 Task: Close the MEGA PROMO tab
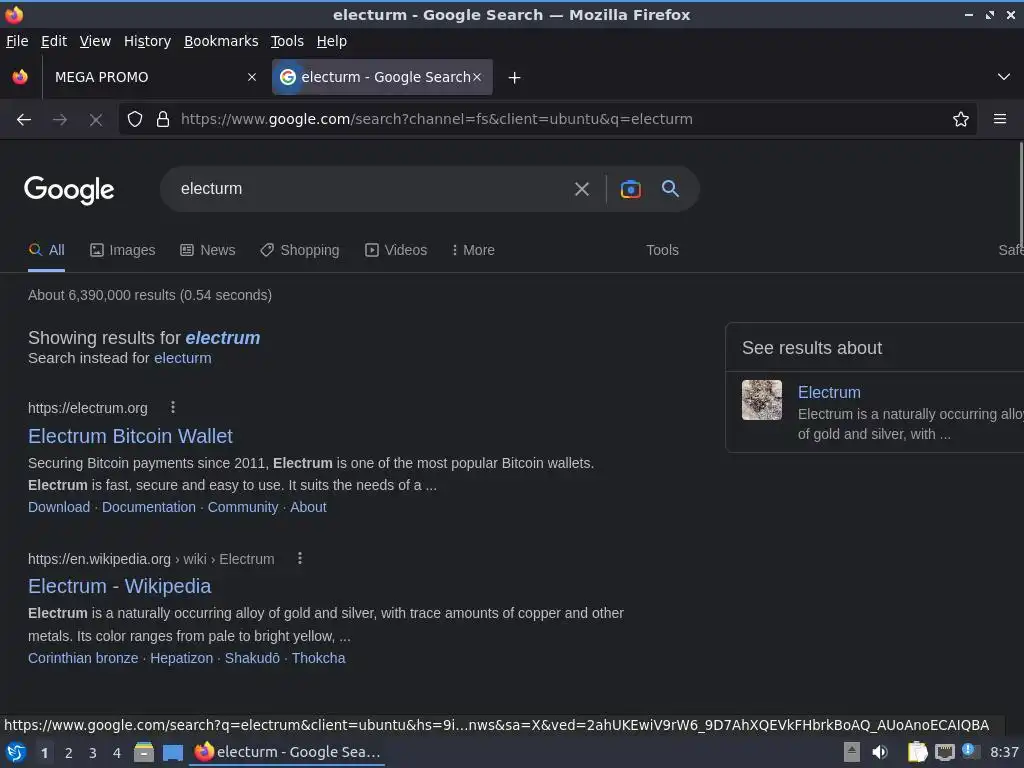click(x=252, y=77)
